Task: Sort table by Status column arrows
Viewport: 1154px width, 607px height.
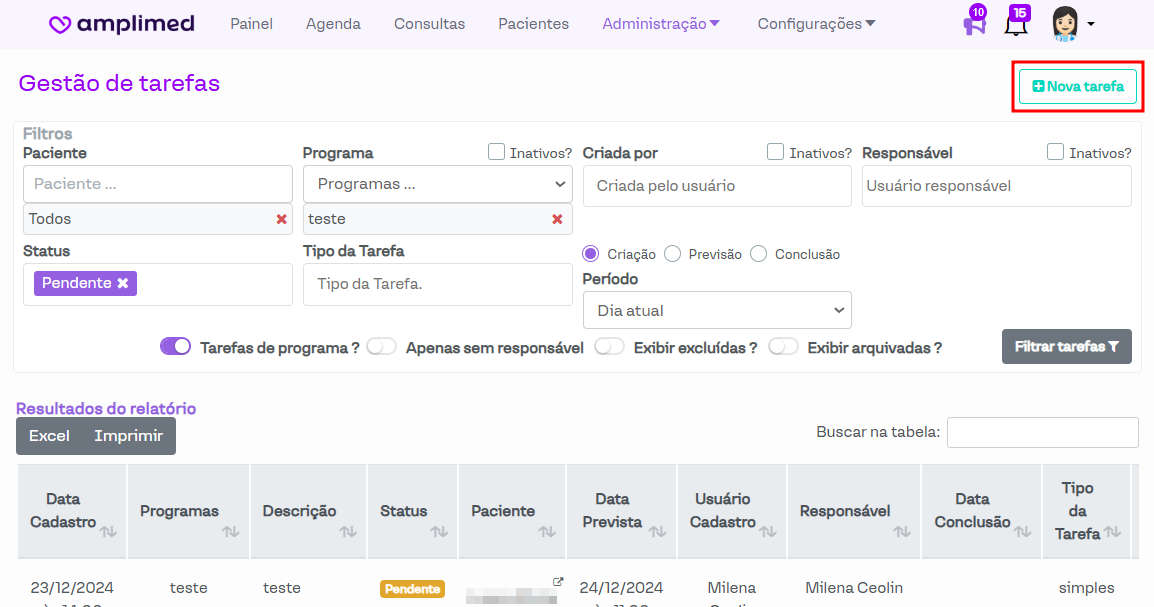Action: 439,531
